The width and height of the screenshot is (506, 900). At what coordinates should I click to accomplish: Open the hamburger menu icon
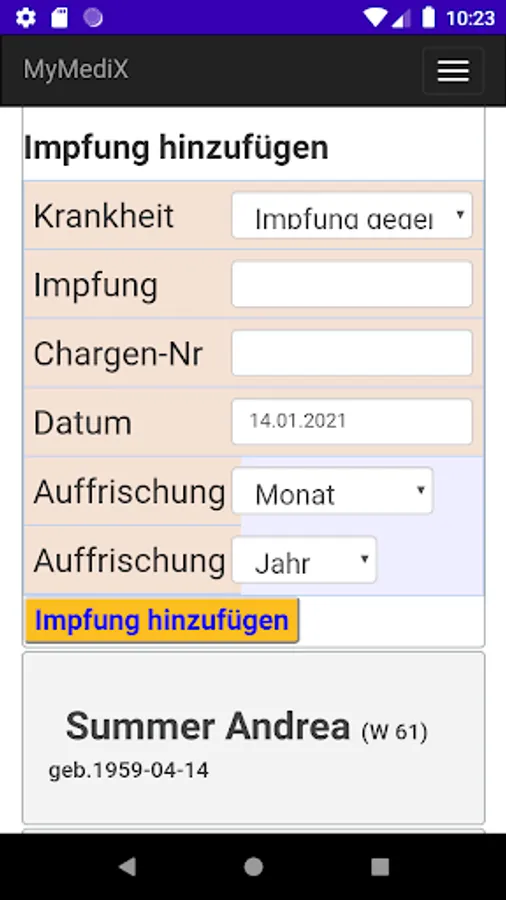coord(453,71)
